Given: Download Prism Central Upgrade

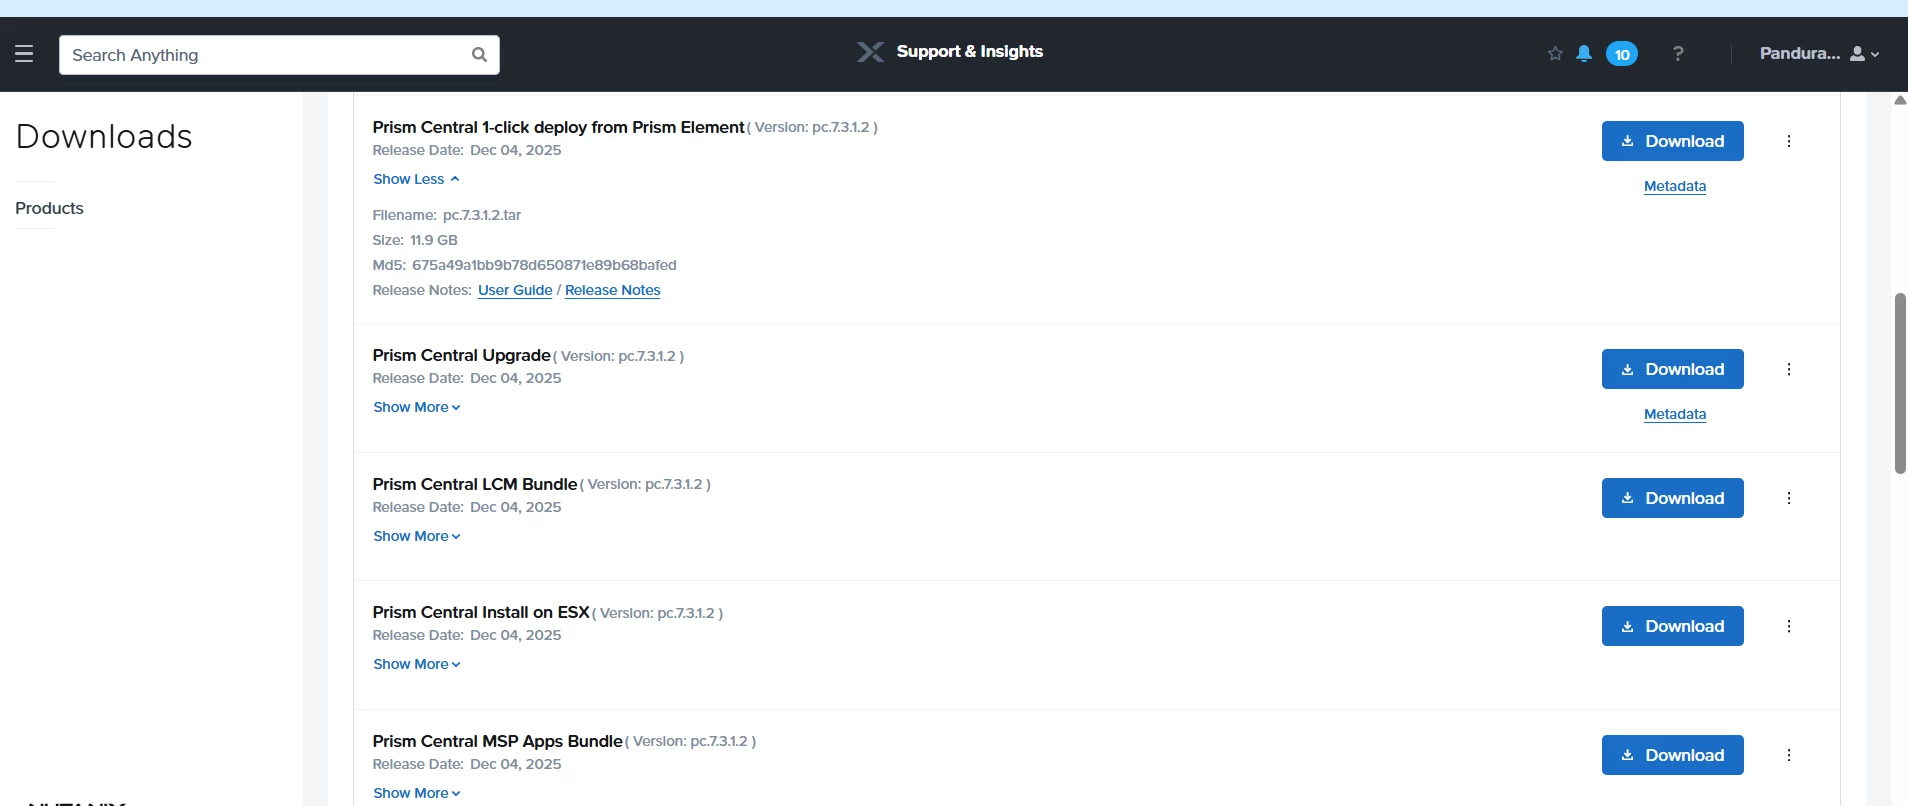Looking at the screenshot, I should tap(1672, 369).
